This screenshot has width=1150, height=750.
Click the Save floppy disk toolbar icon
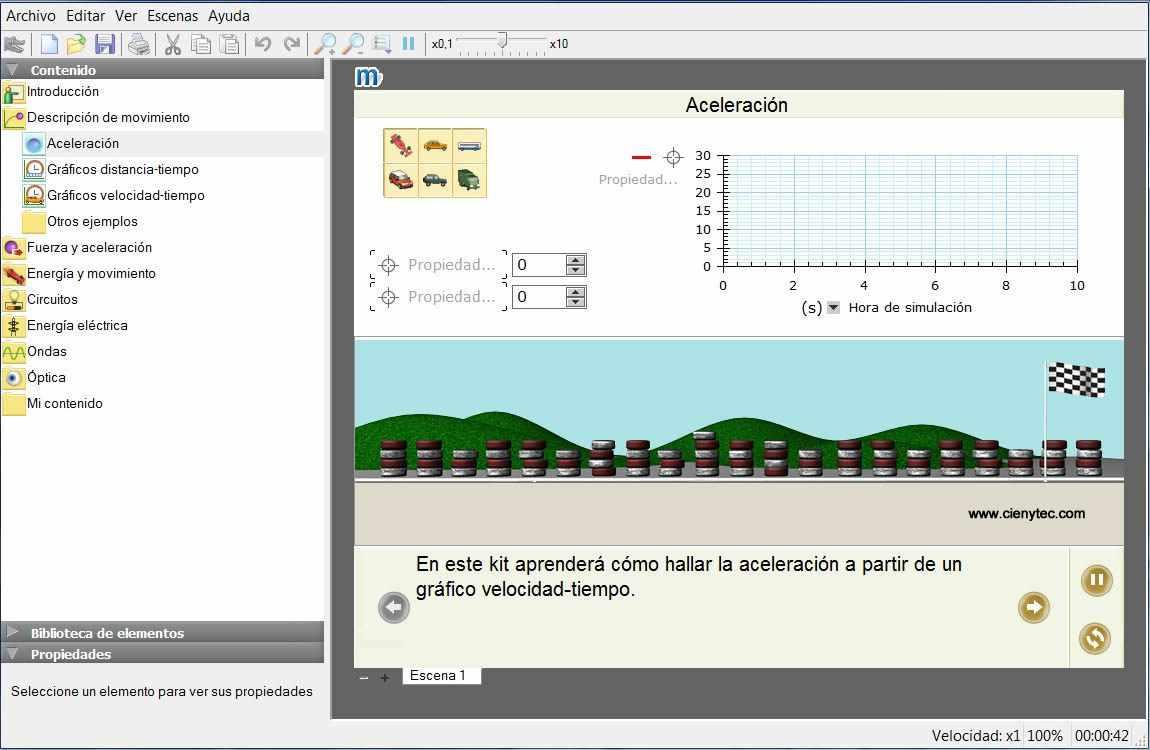point(105,44)
